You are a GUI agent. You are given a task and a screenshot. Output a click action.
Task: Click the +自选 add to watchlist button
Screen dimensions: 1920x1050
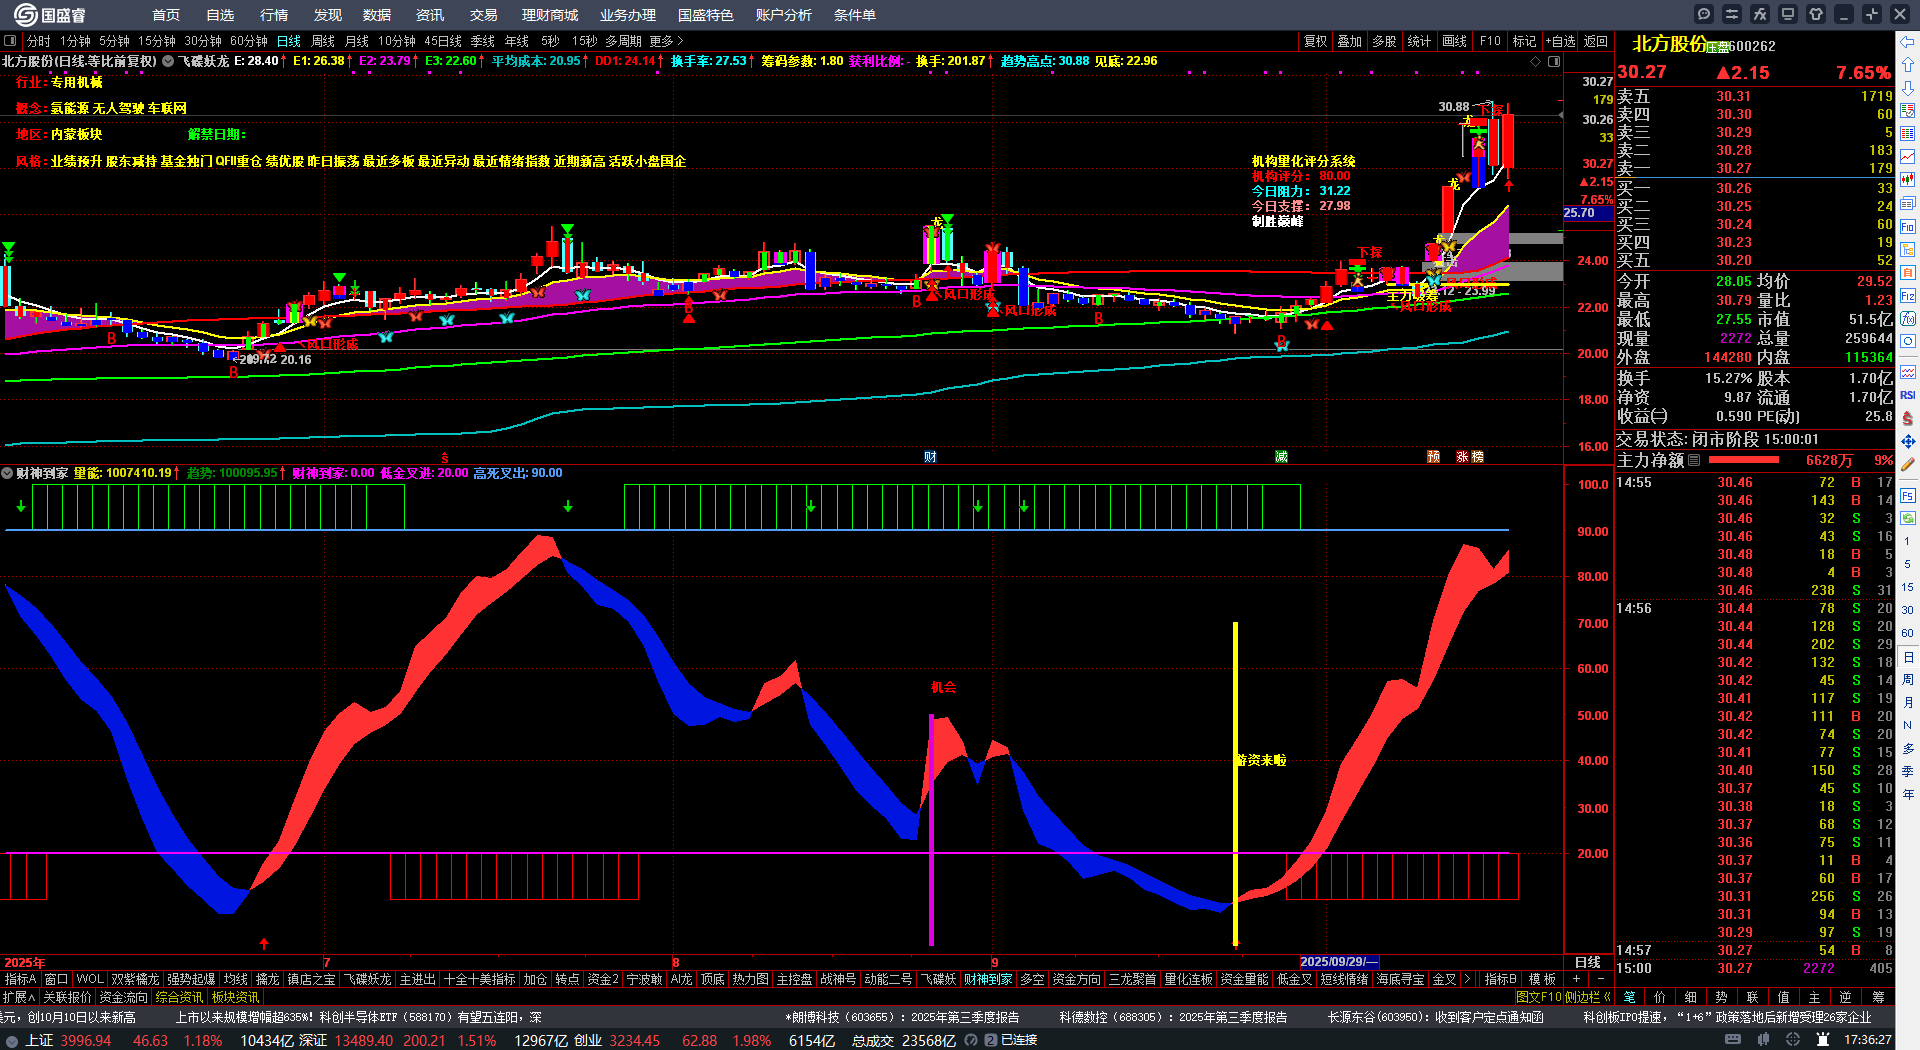pos(1561,41)
